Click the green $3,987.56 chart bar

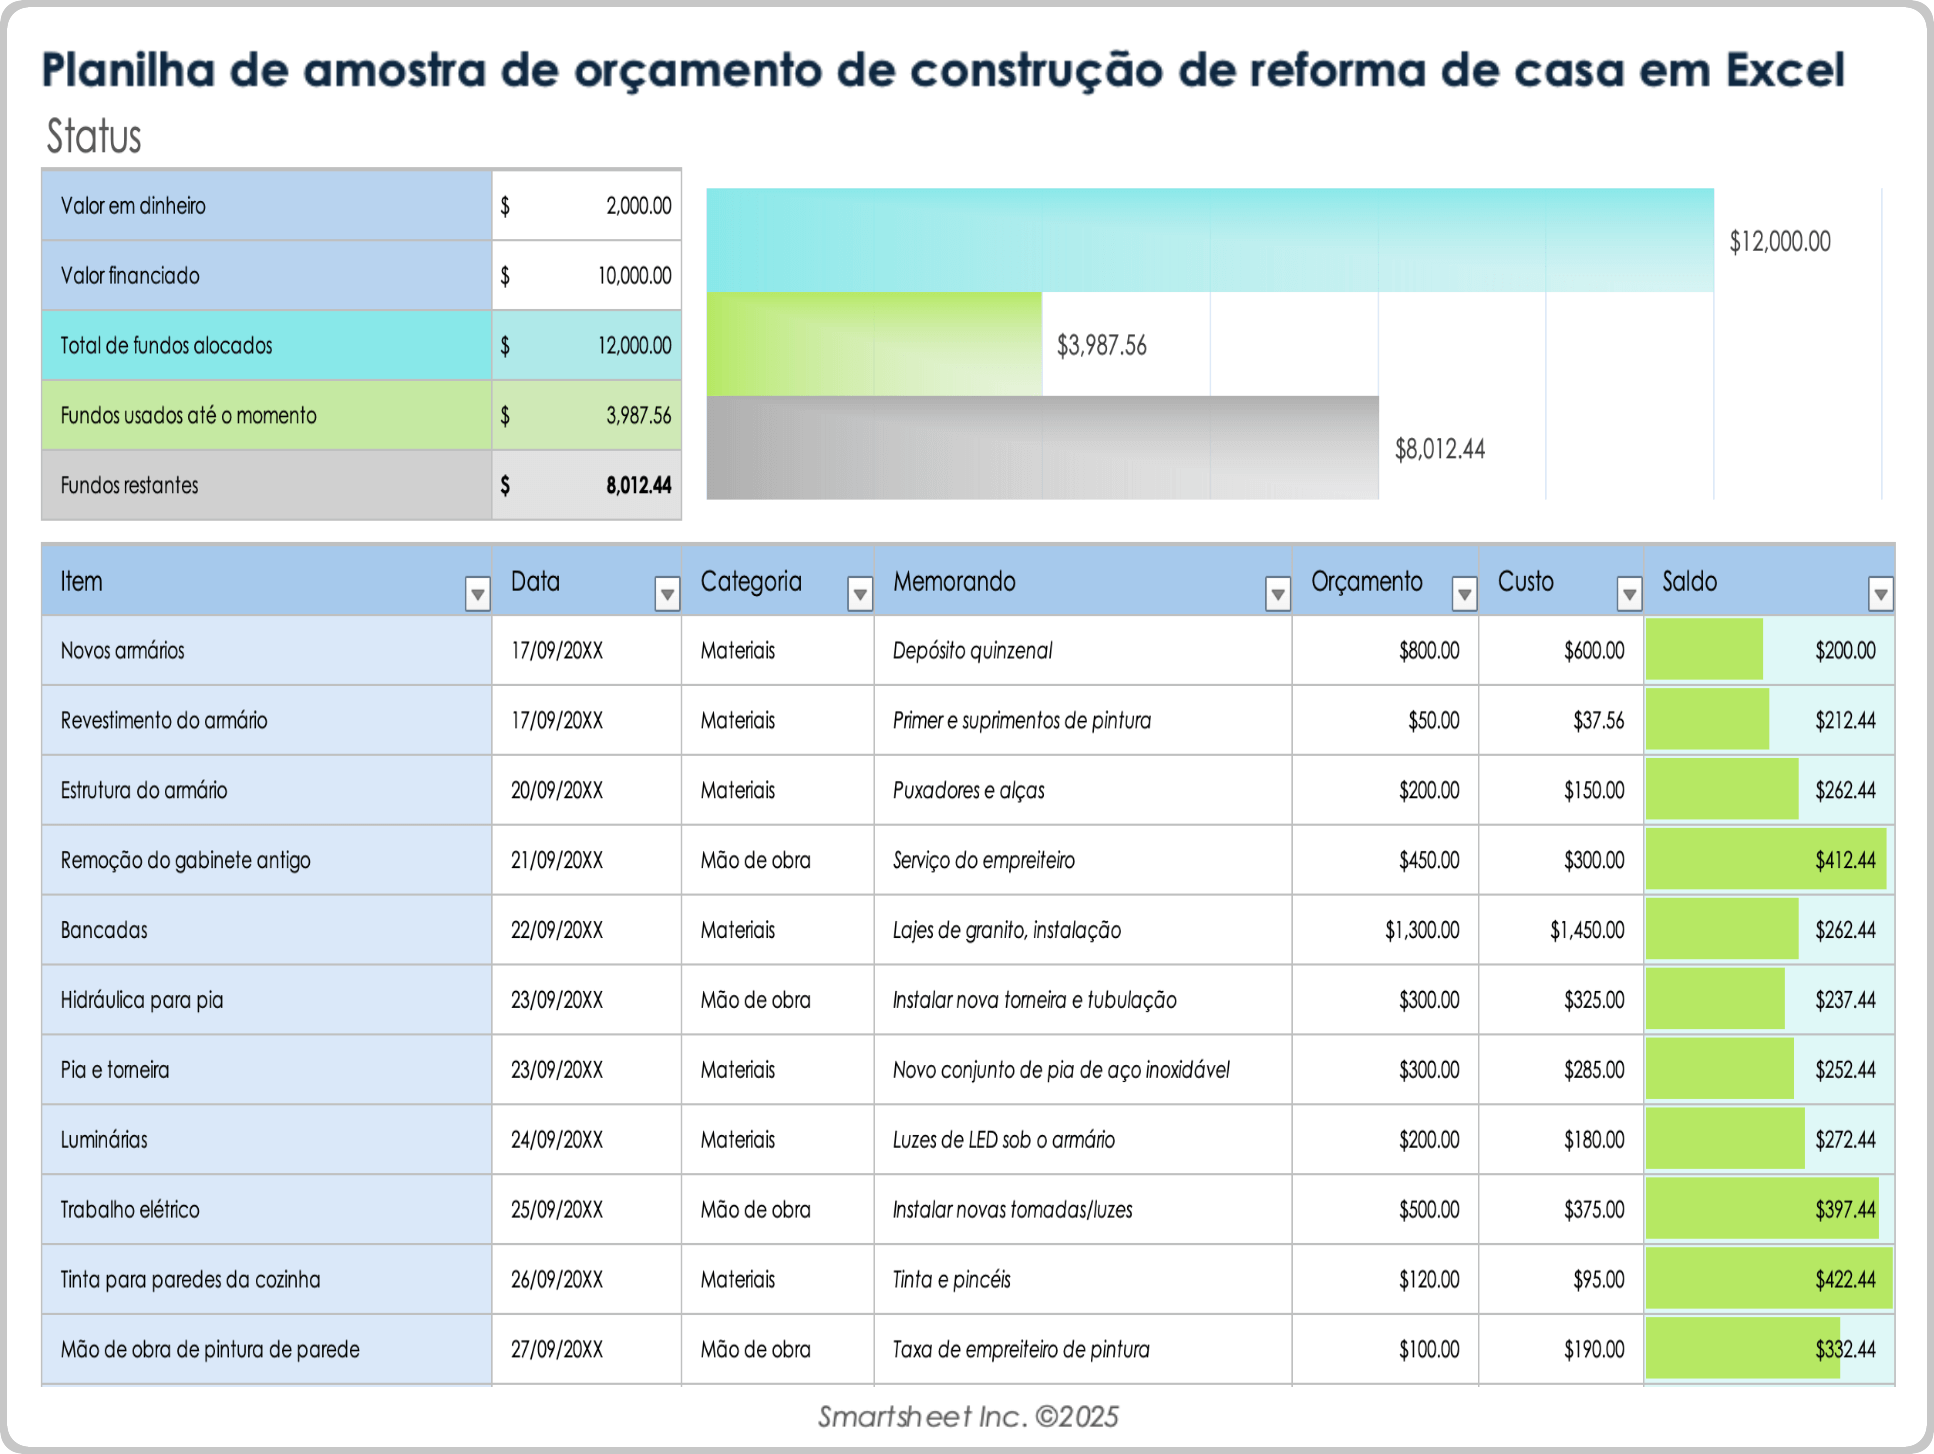pos(874,344)
